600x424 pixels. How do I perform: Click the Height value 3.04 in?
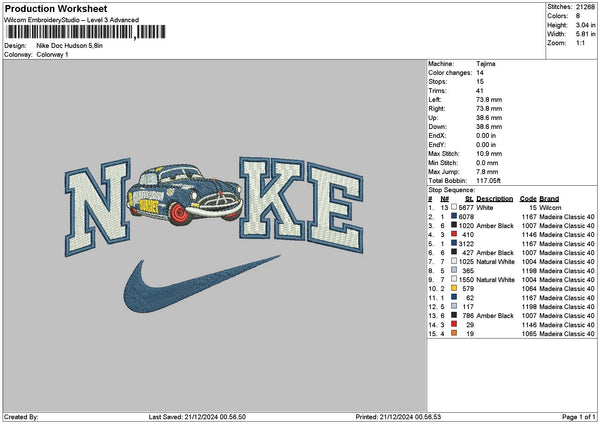[585, 25]
